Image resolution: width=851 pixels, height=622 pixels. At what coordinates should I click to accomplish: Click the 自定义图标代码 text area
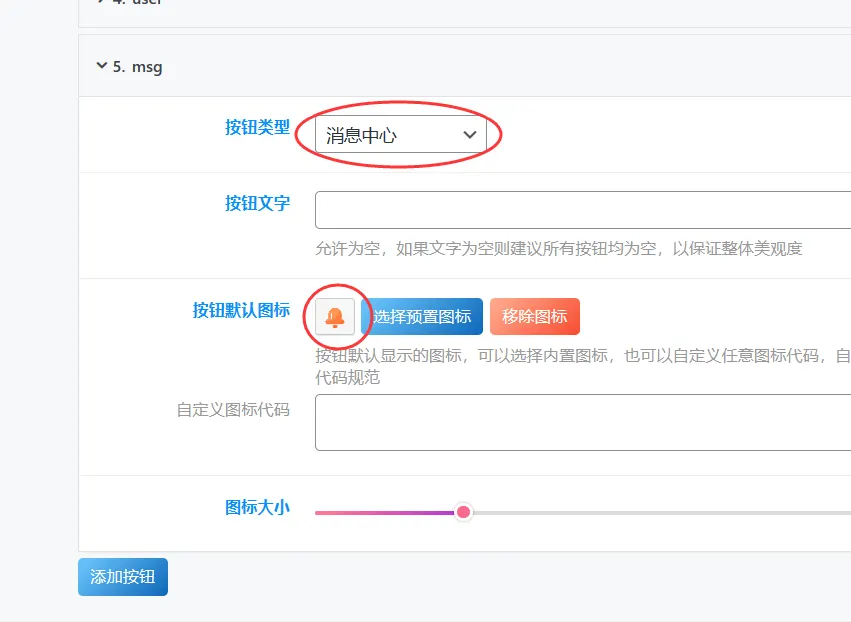click(x=583, y=422)
